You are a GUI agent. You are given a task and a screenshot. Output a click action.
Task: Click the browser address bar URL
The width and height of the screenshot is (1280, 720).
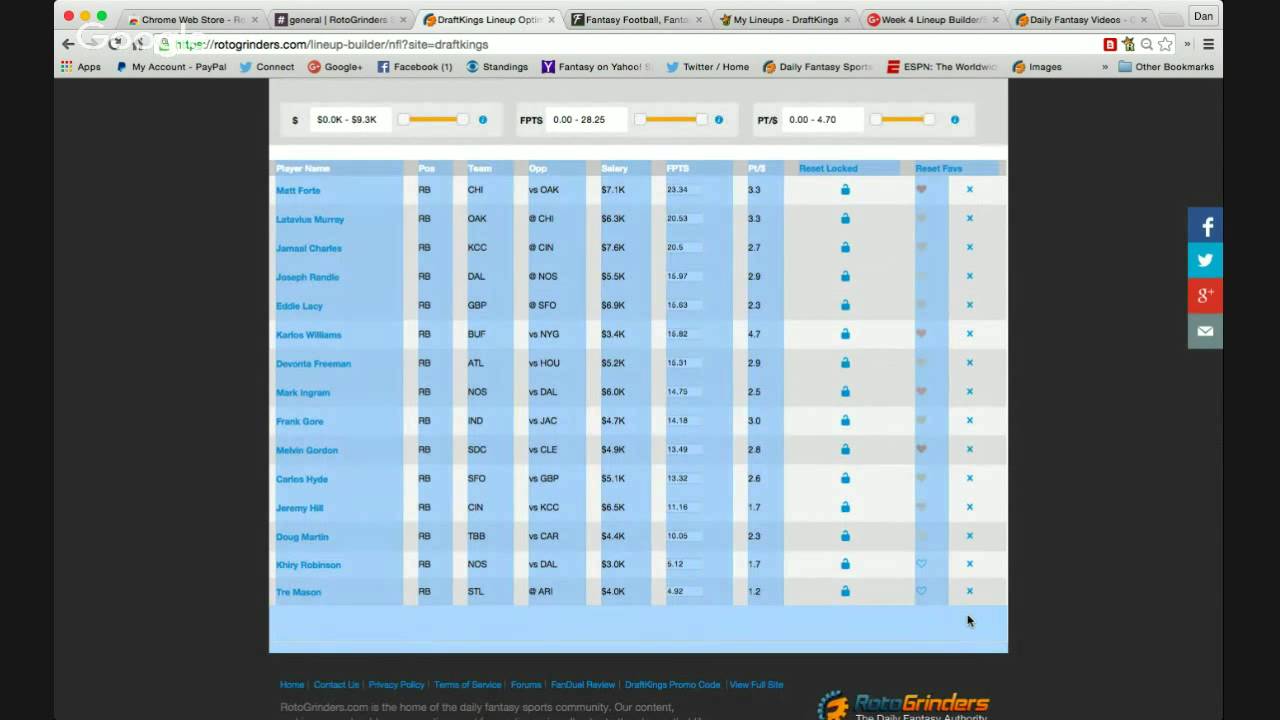332,44
